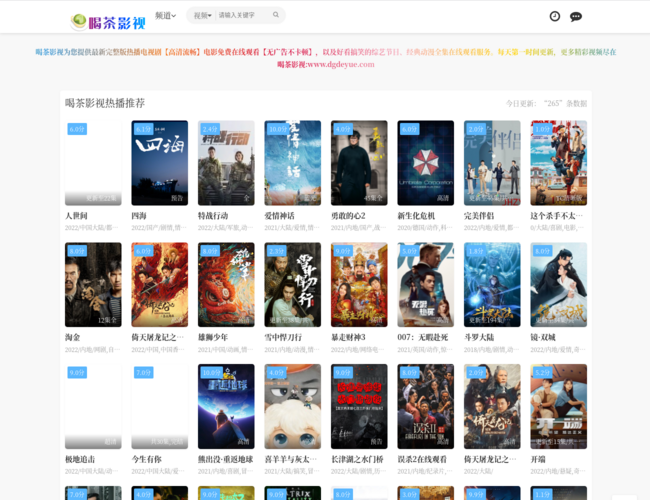Open 极地追击 blank poster card
Screen dimensions: 650x500
pyautogui.click(x=93, y=406)
